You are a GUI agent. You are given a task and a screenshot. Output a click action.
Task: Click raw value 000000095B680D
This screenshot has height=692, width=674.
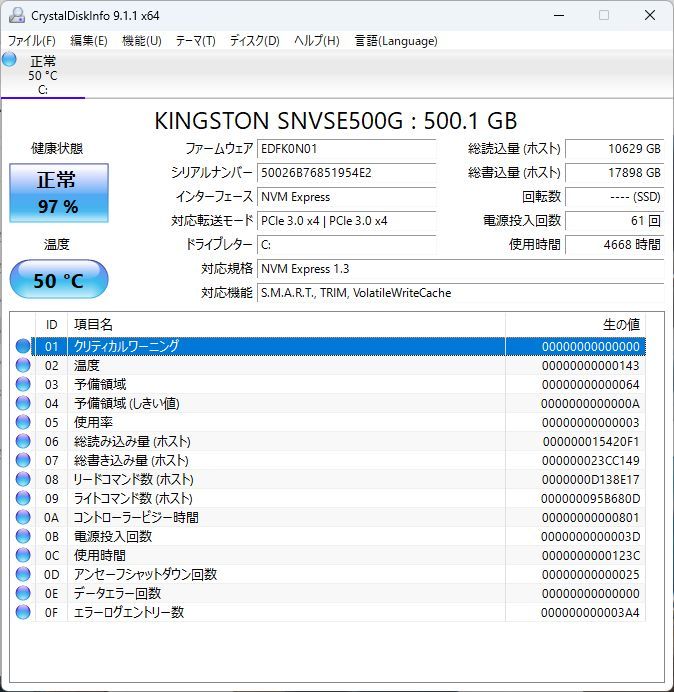point(590,498)
